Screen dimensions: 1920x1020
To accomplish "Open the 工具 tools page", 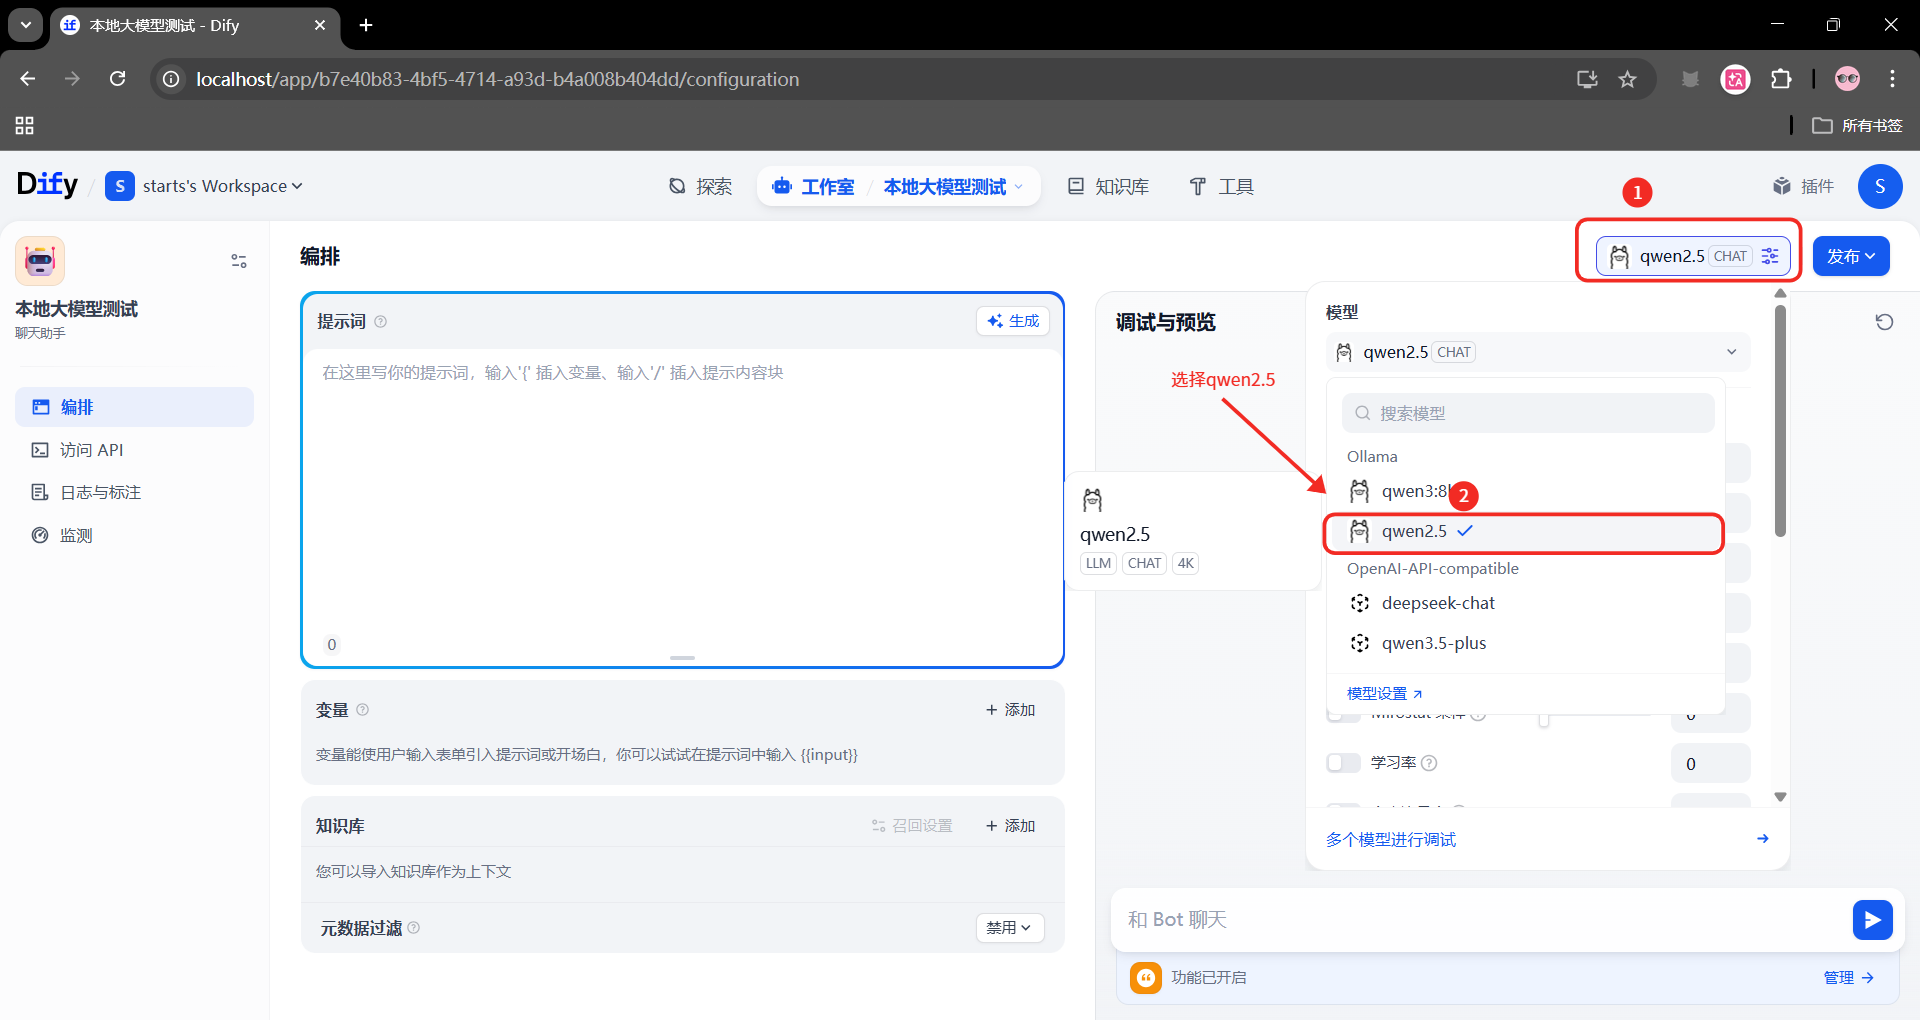I will coord(1221,186).
